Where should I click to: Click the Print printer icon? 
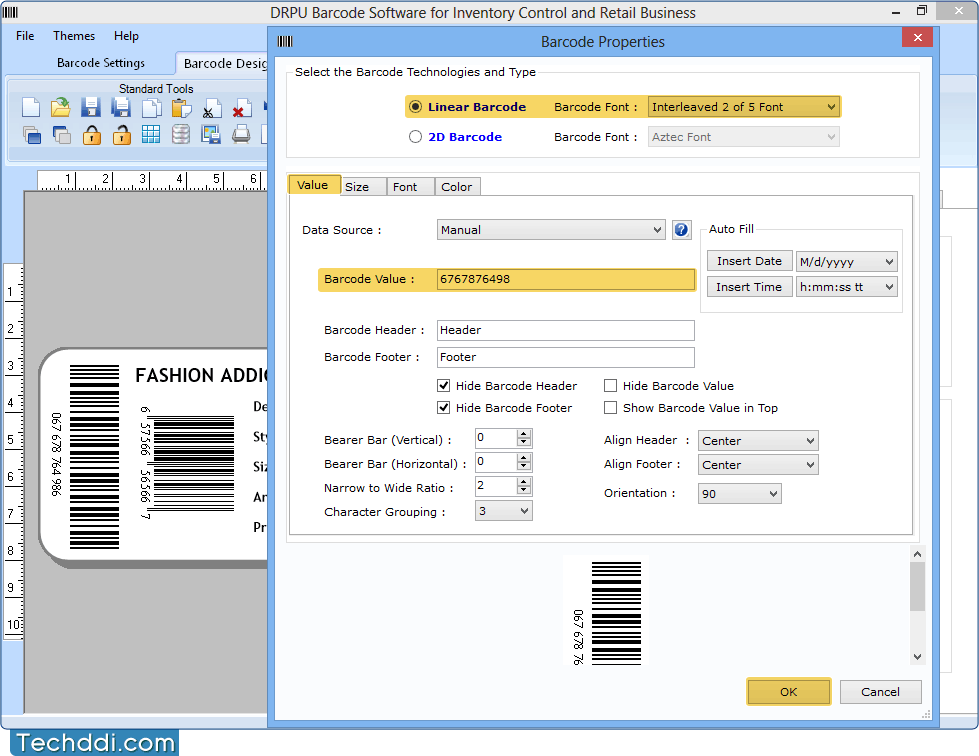[x=241, y=134]
